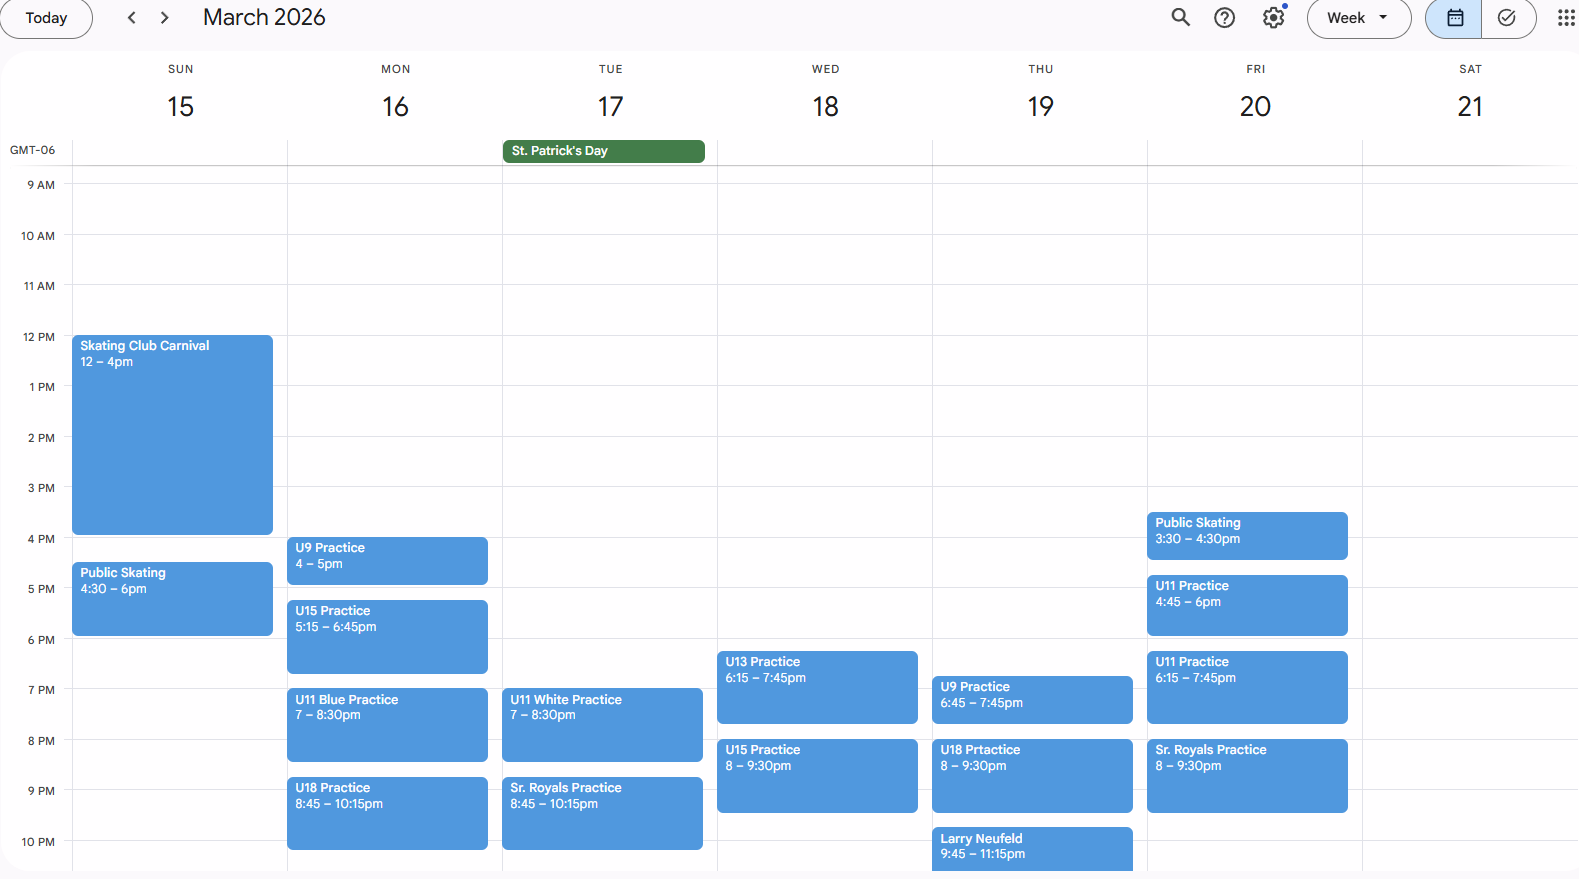Screen dimensions: 1579x879
Task: Select Saturday 21 date header
Action: tap(1469, 106)
